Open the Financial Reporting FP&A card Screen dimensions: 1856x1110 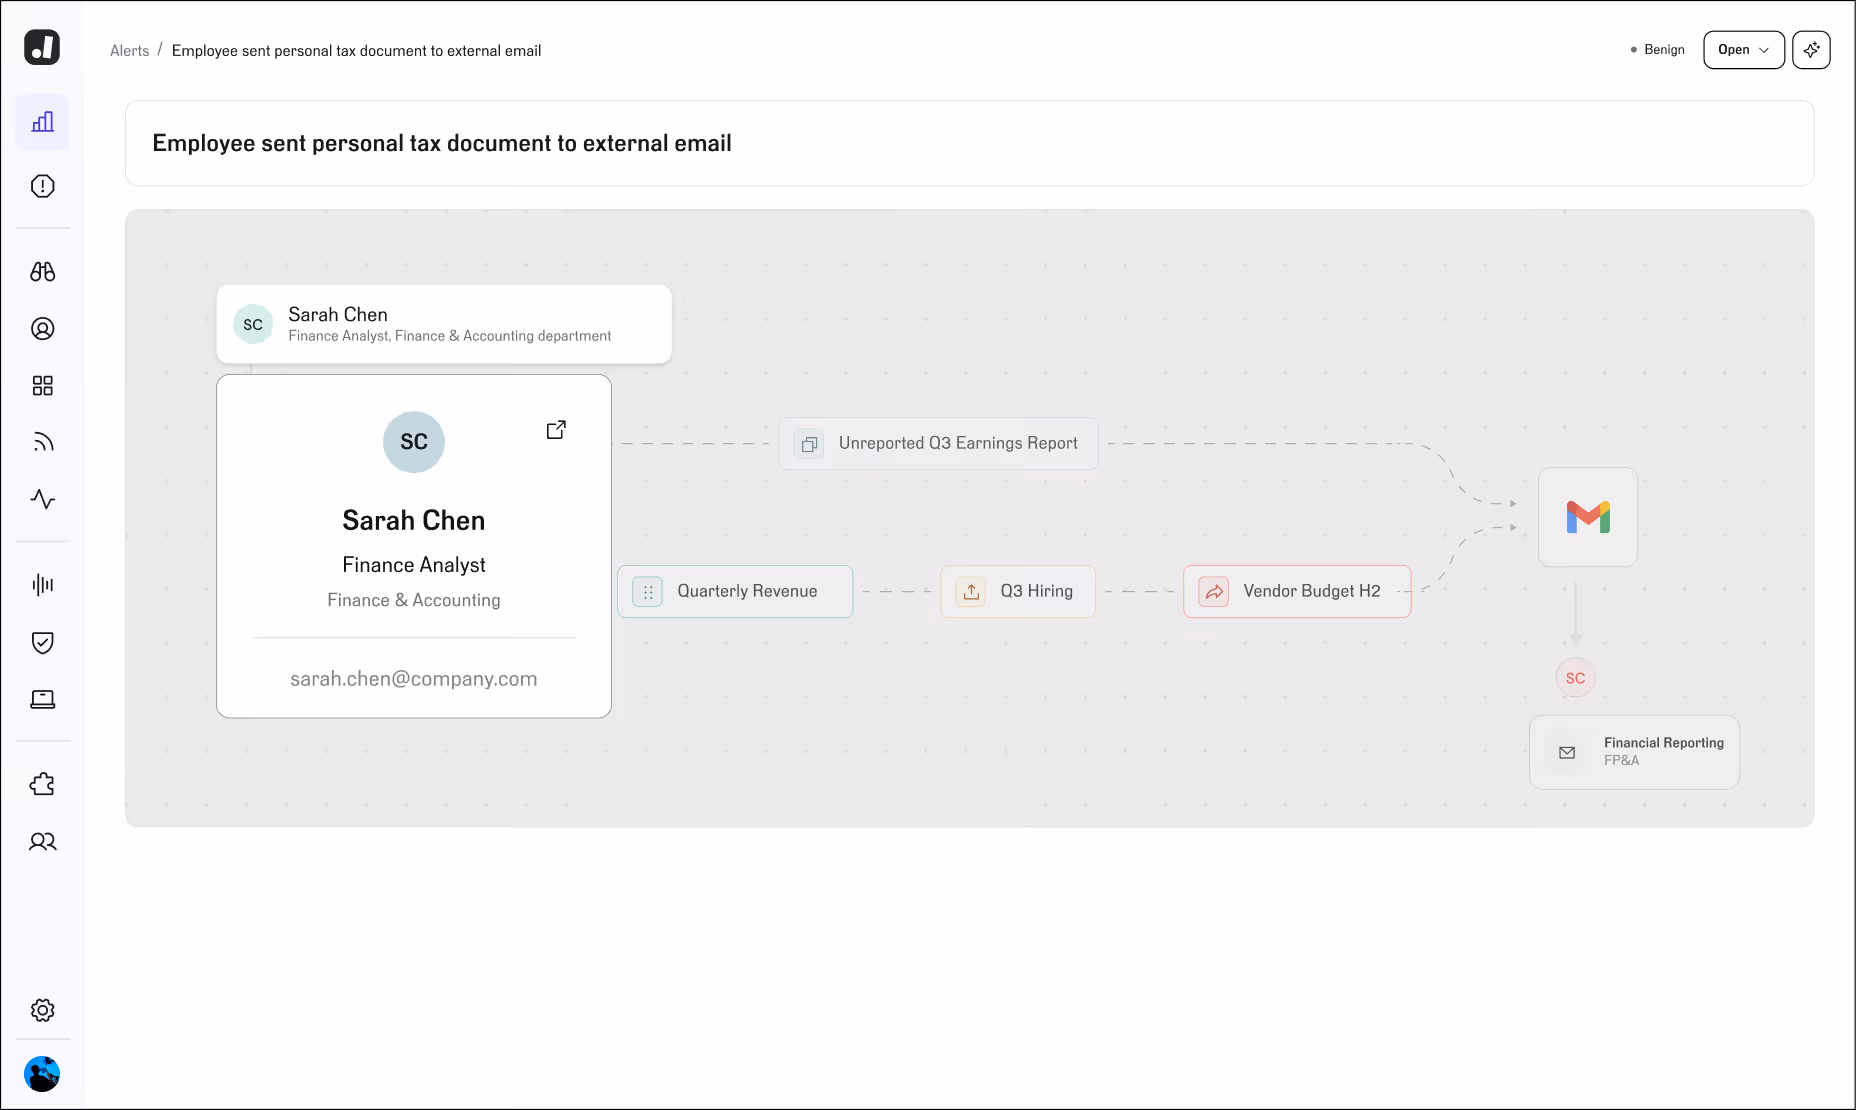pyautogui.click(x=1634, y=752)
